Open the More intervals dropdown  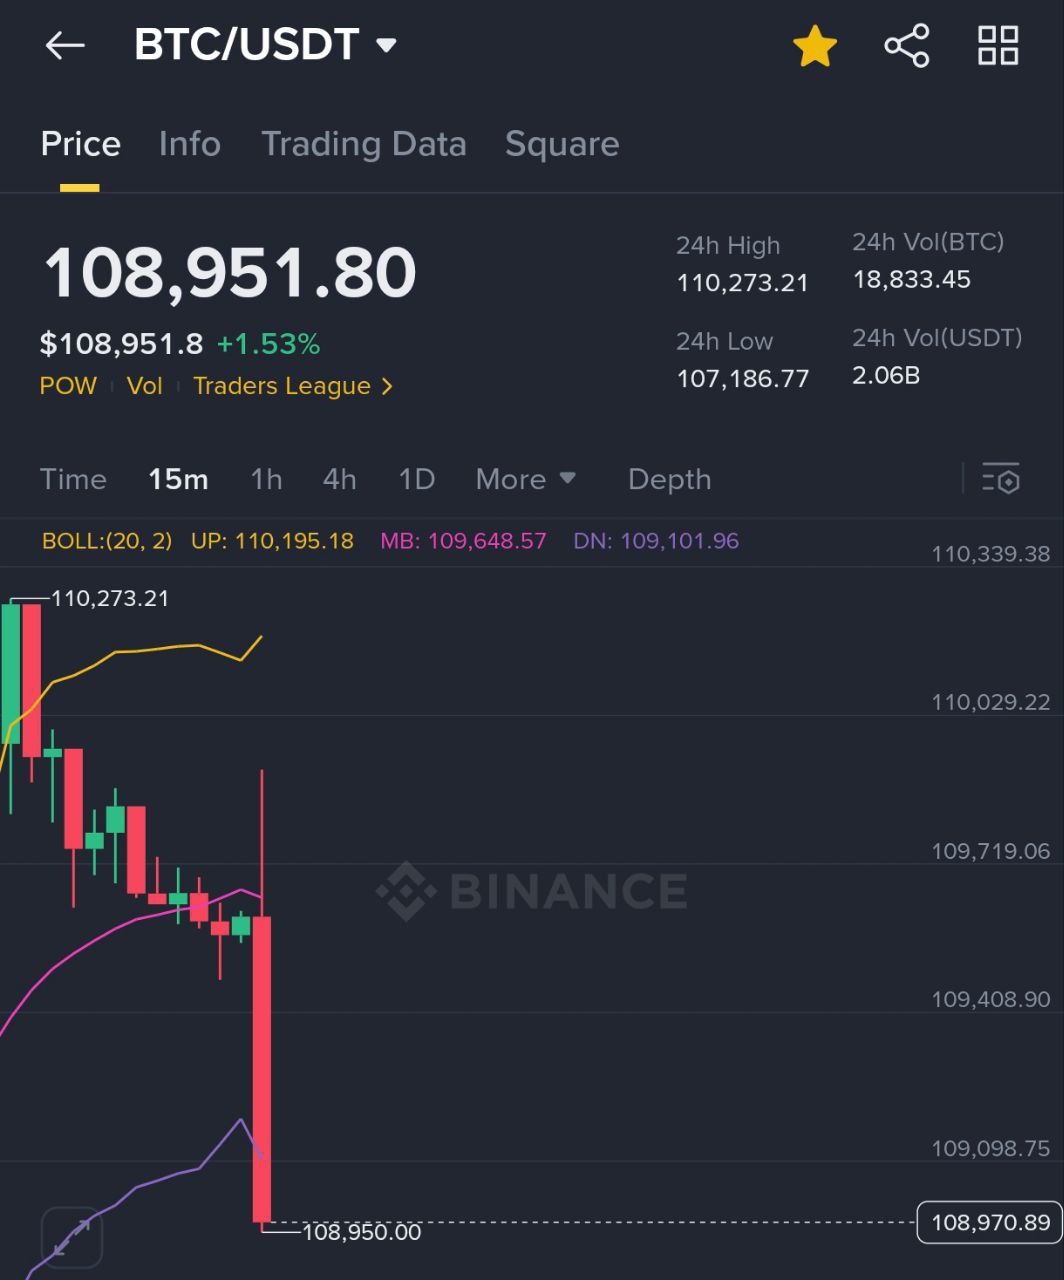coord(526,479)
